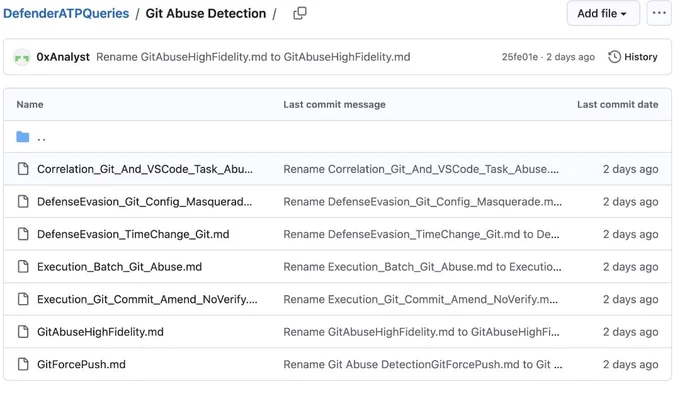Screen dimensions: 680x394
Task: Click the Git Abuse Detection breadcrumb
Action: pos(206,13)
